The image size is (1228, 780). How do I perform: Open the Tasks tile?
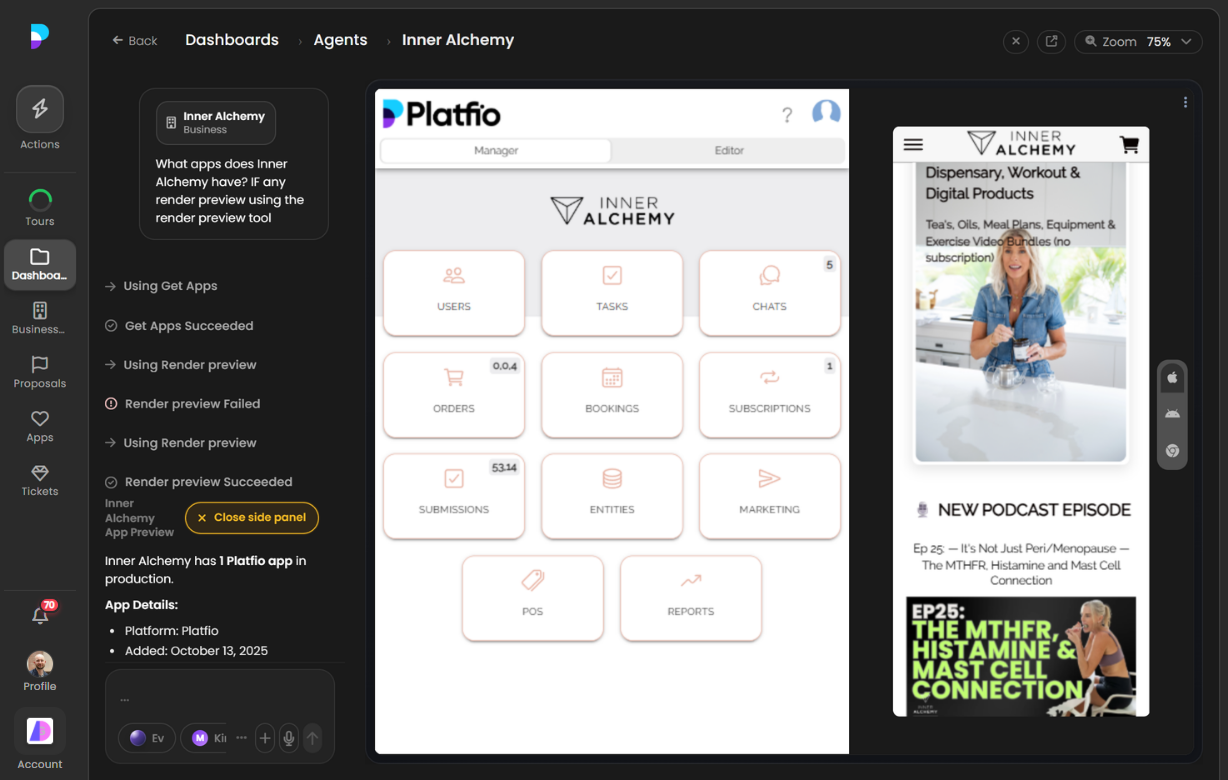612,293
